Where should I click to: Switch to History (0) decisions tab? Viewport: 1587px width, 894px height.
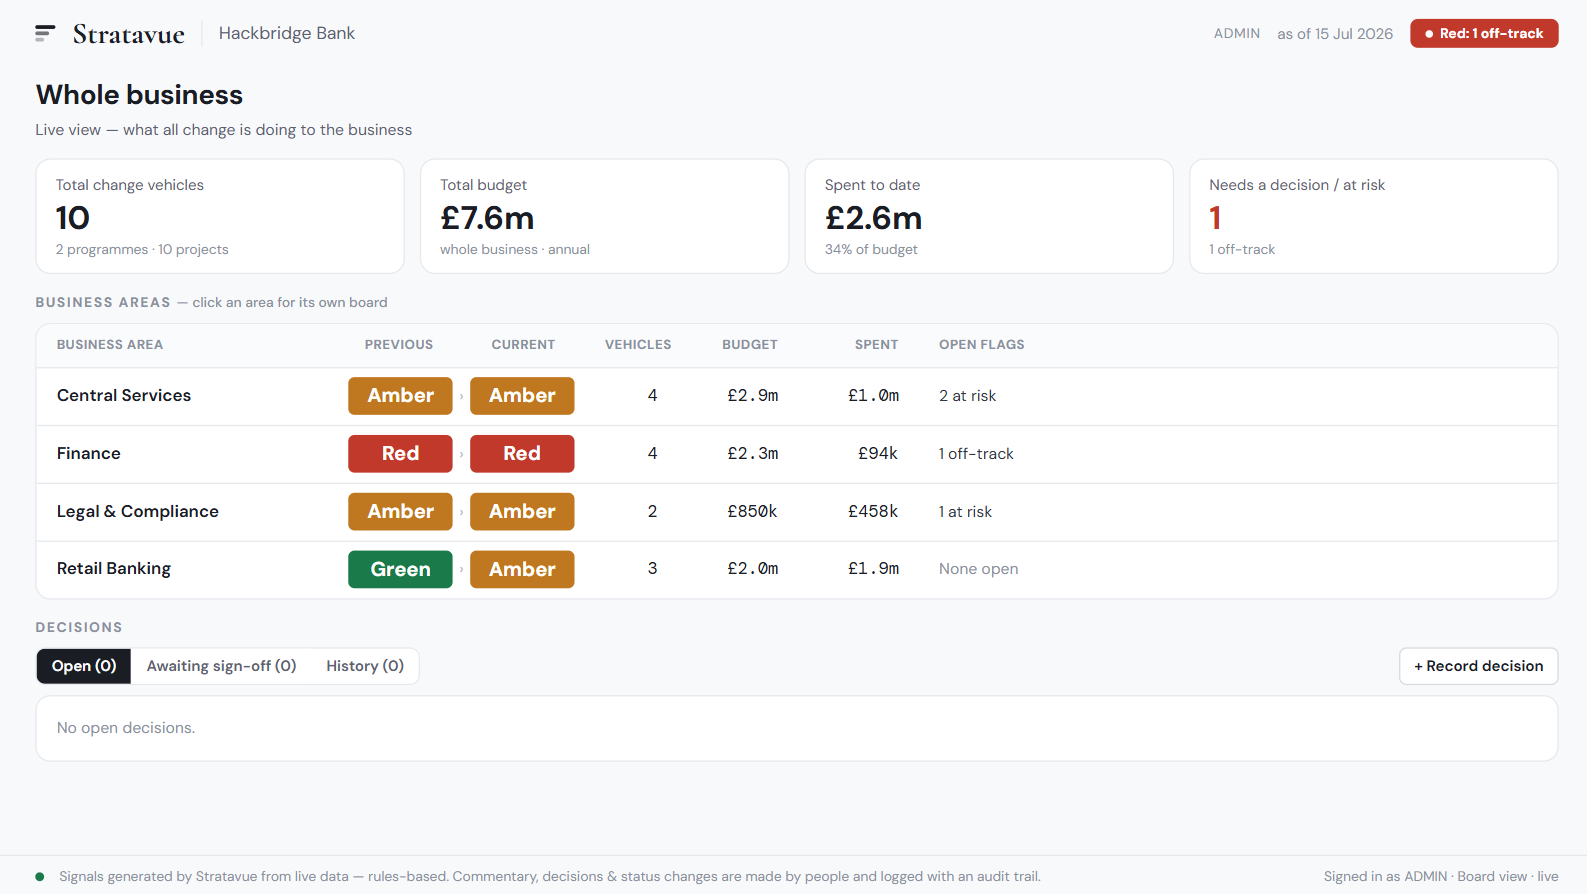point(365,666)
